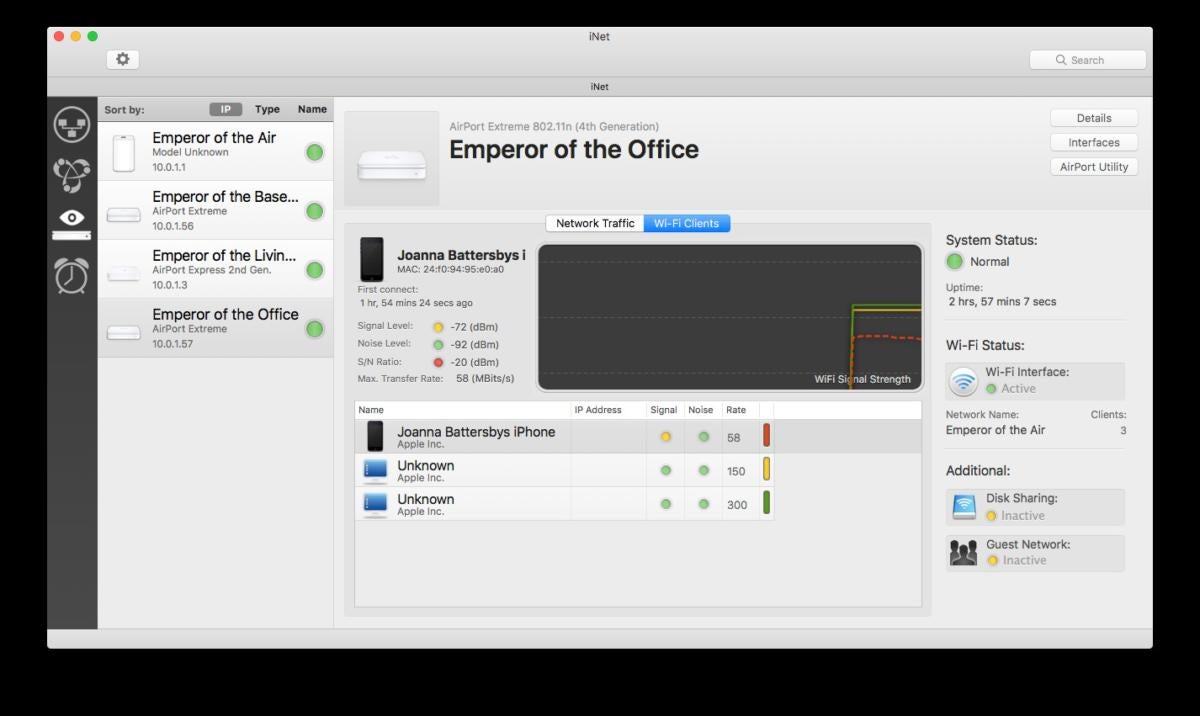Click the 58 (MBits/s) max transfer rate
This screenshot has height=716, width=1200.
pos(485,378)
